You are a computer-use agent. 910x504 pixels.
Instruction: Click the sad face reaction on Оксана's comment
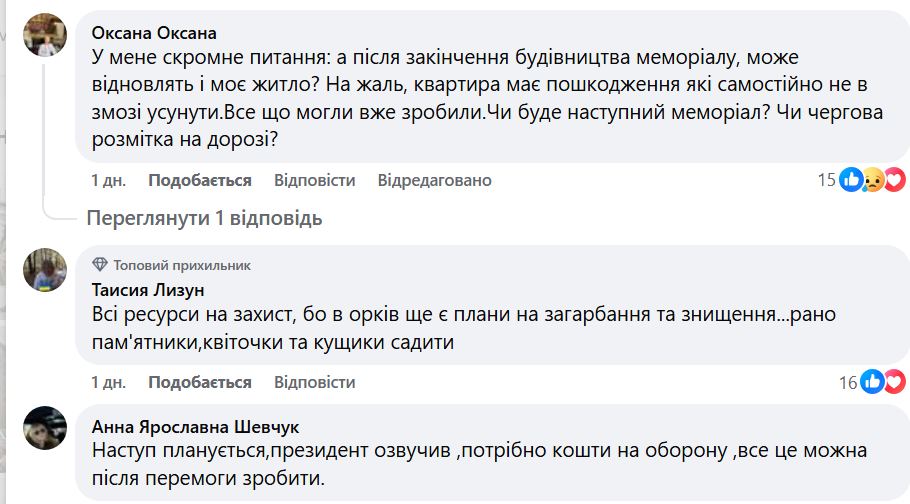click(872, 180)
